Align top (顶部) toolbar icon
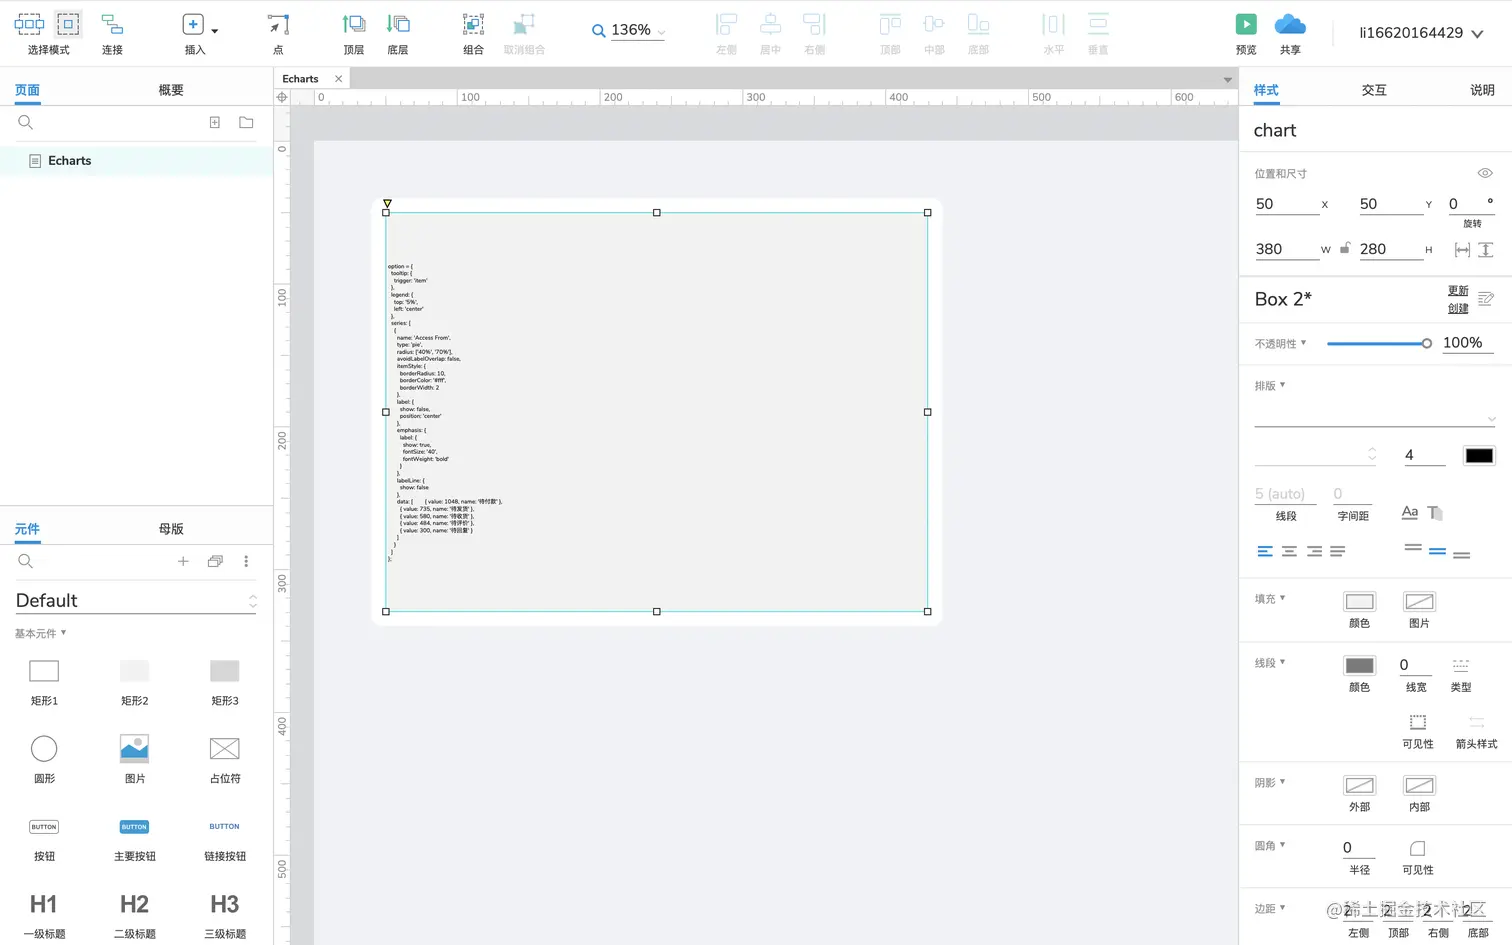The image size is (1512, 945). tap(890, 25)
